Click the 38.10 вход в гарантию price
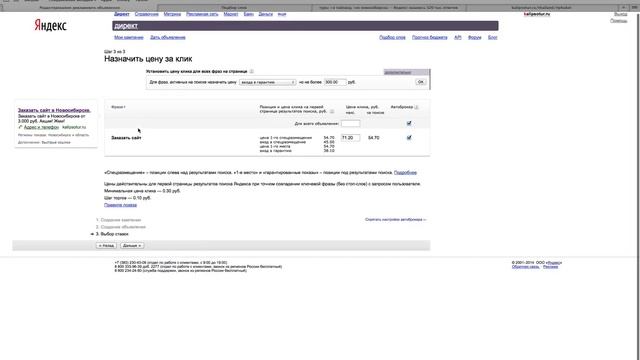 [329, 151]
